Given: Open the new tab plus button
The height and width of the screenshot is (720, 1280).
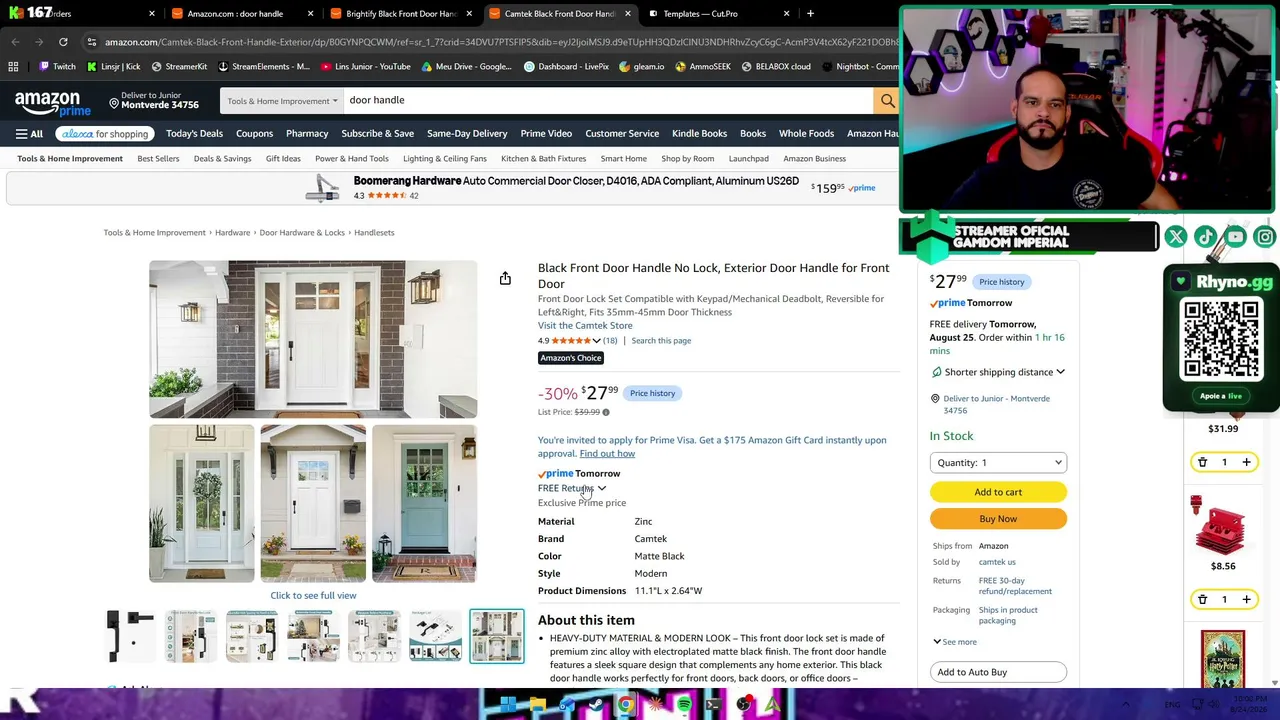Looking at the screenshot, I should click(x=810, y=14).
